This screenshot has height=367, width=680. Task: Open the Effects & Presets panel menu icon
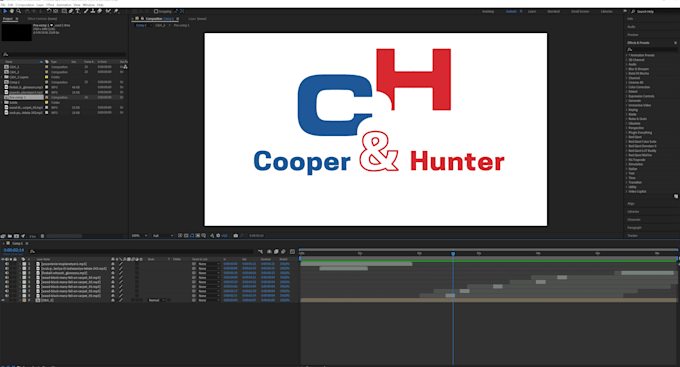[x=675, y=43]
